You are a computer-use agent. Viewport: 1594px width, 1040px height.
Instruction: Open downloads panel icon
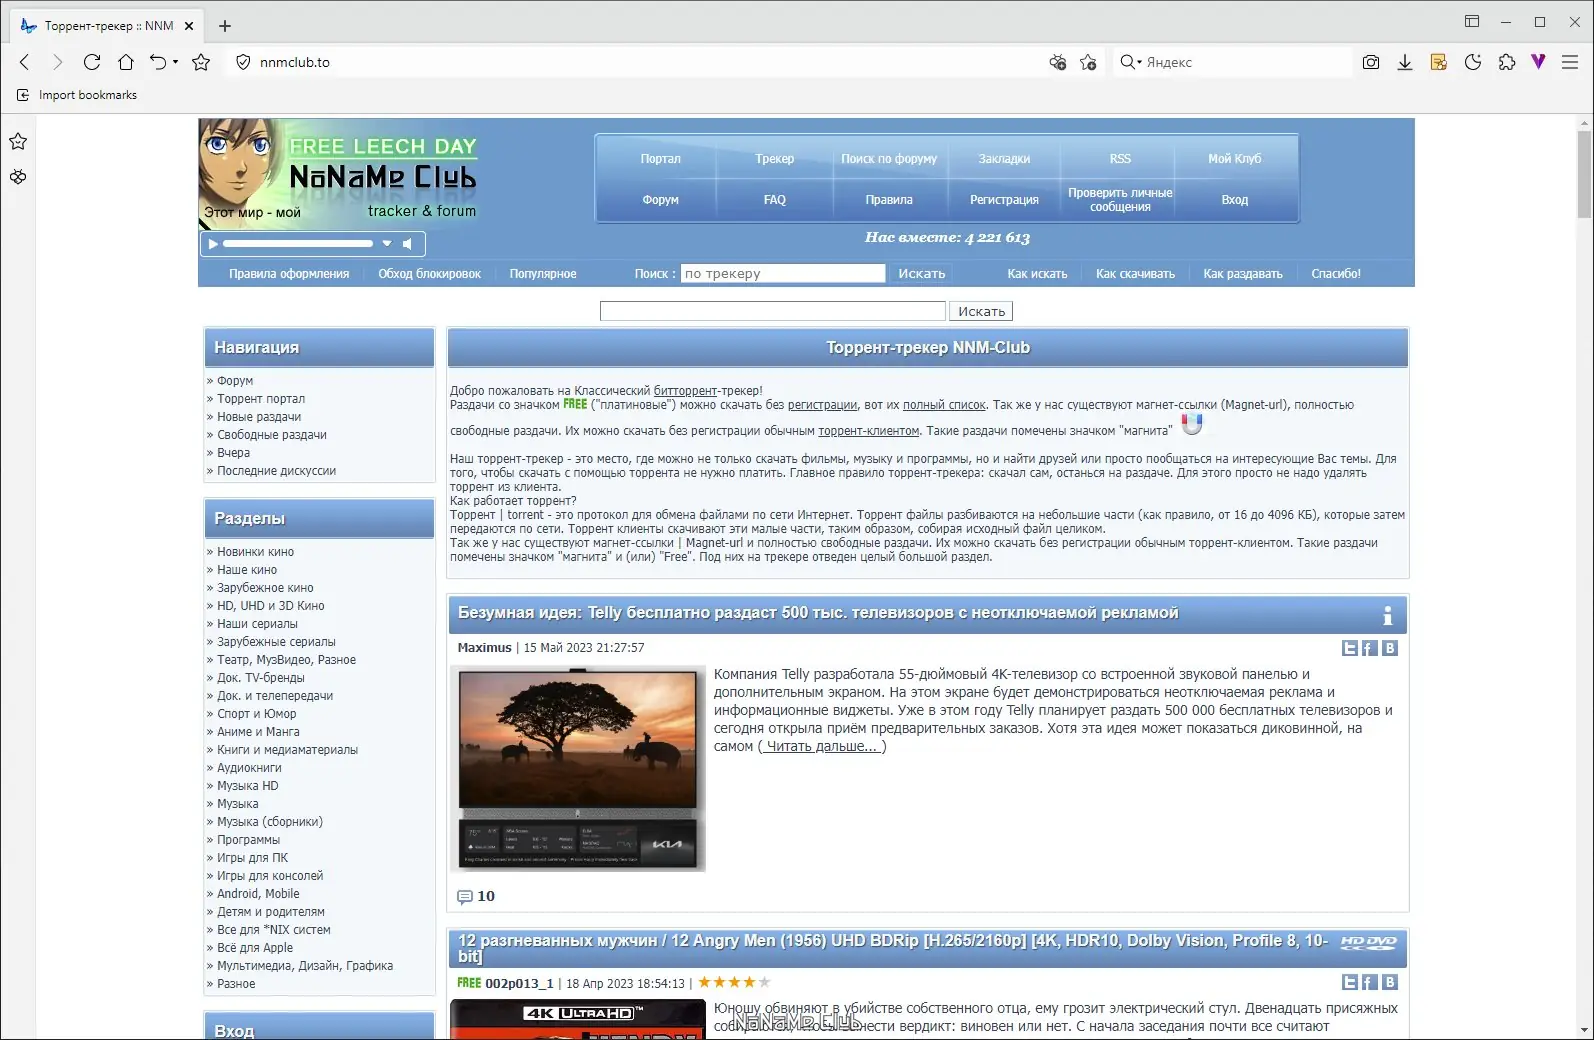point(1405,62)
